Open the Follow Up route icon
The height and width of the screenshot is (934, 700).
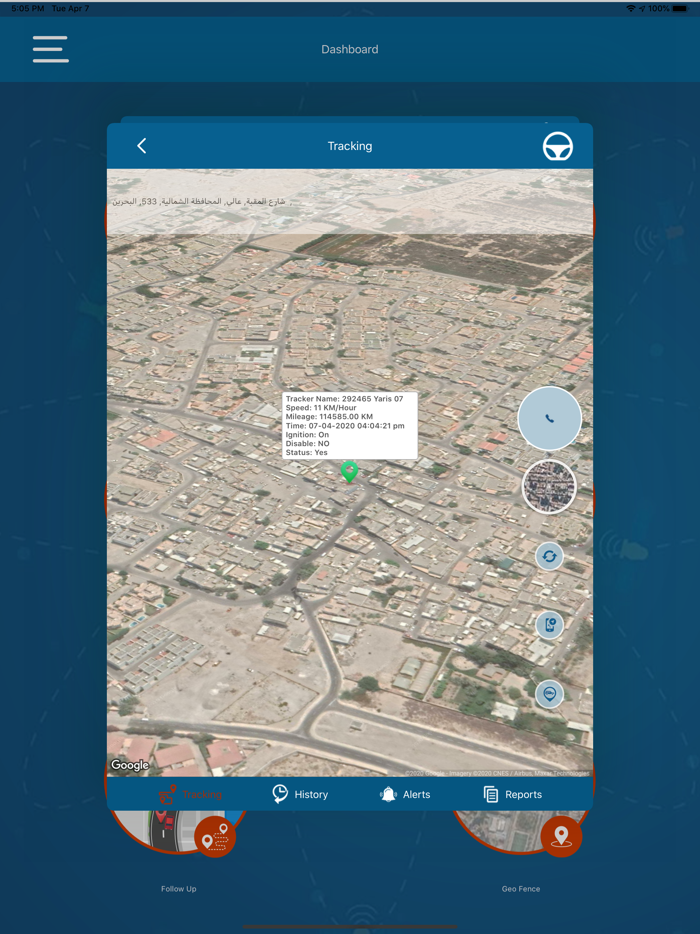click(215, 837)
